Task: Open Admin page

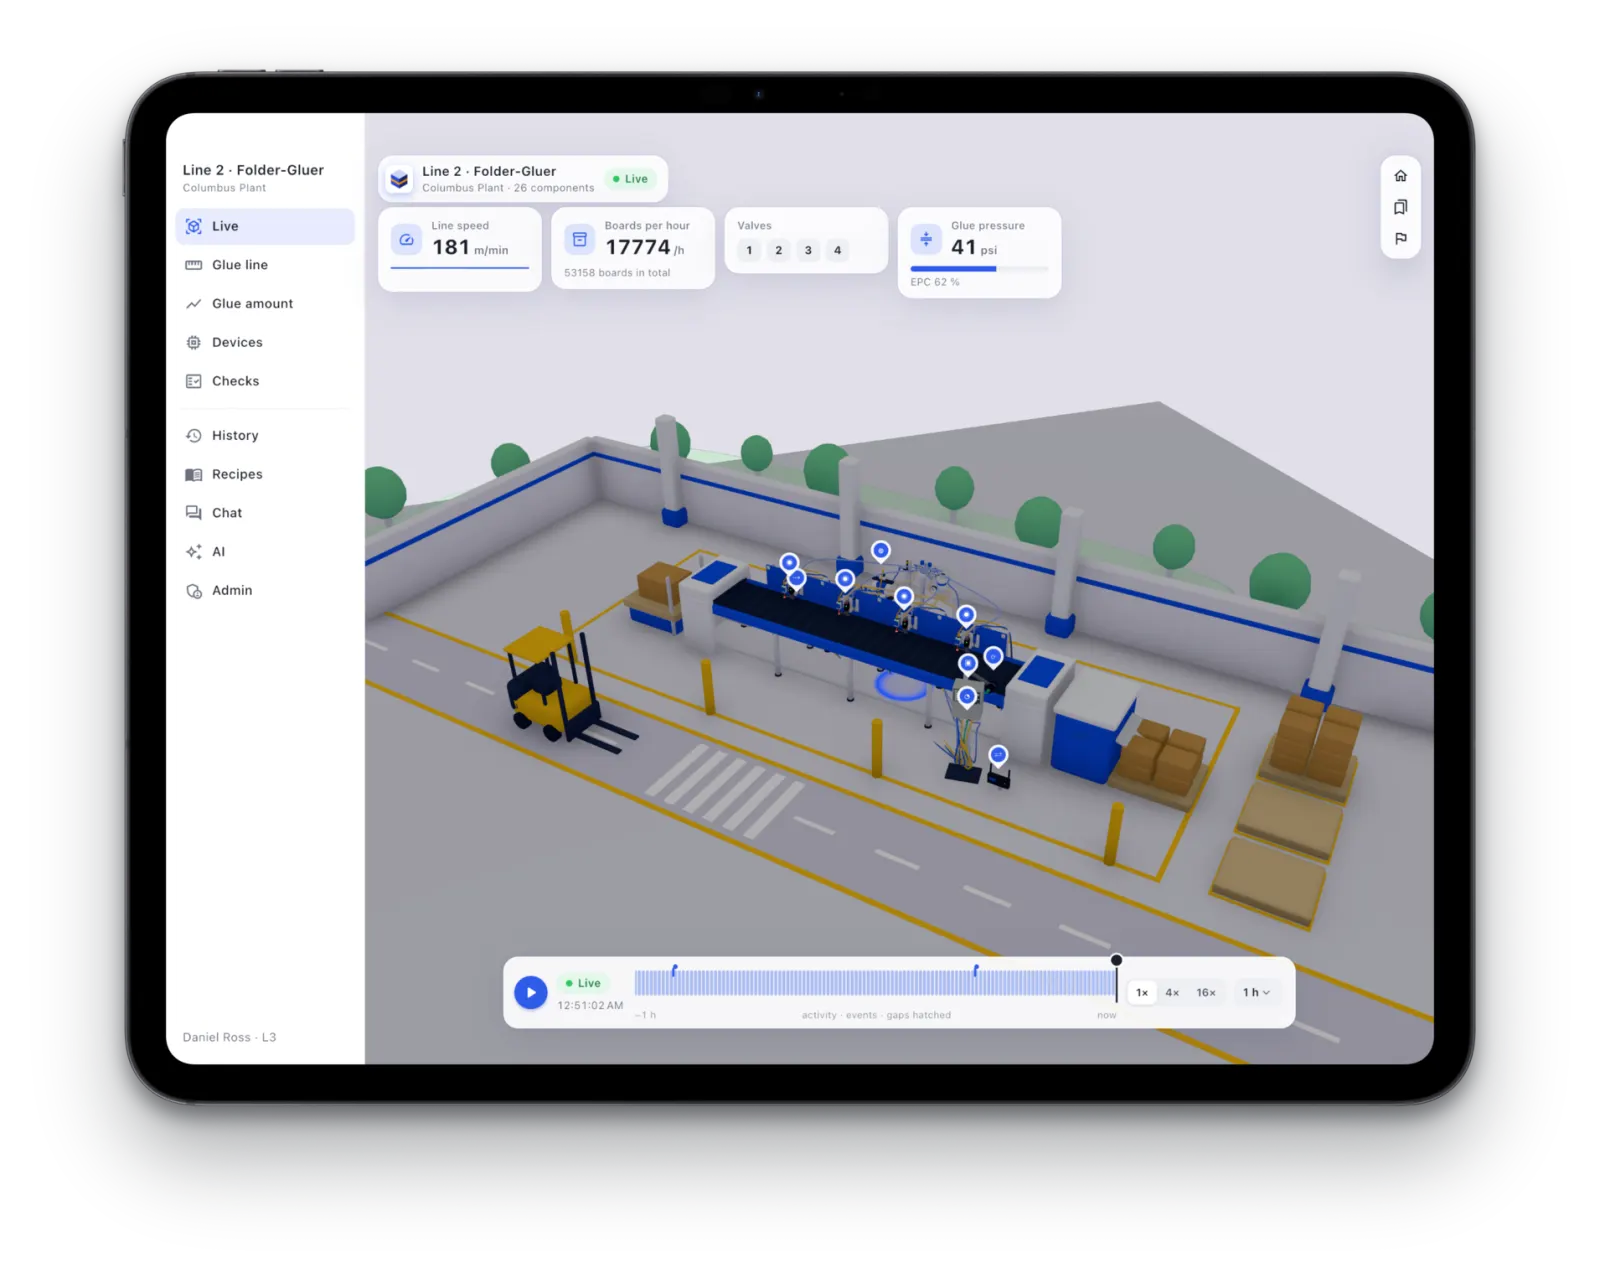Action: [x=264, y=591]
